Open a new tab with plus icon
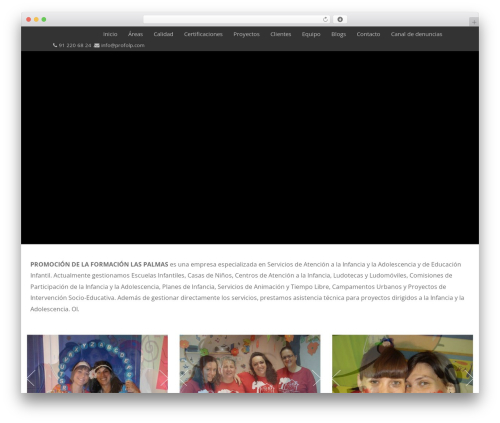The image size is (500, 423). point(474,22)
